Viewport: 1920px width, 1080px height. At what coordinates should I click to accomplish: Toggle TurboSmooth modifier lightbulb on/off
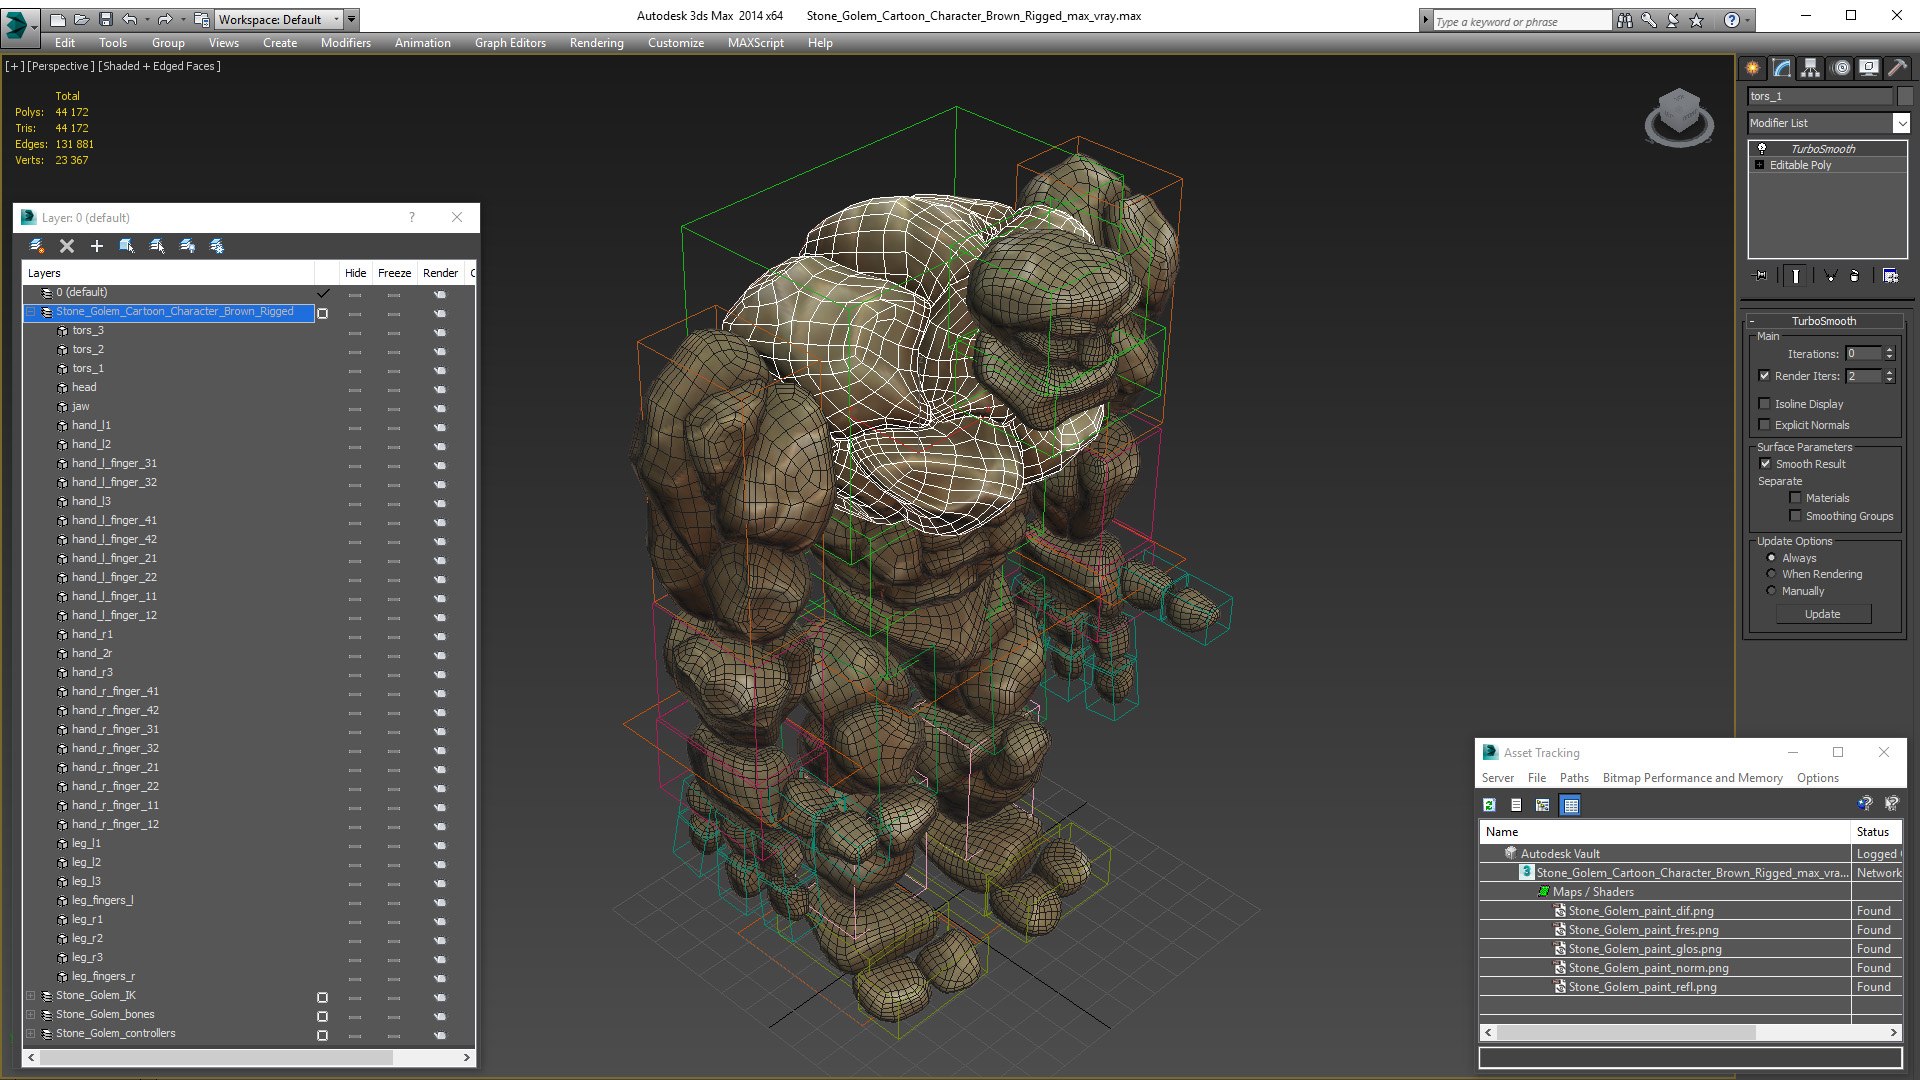pos(1762,148)
